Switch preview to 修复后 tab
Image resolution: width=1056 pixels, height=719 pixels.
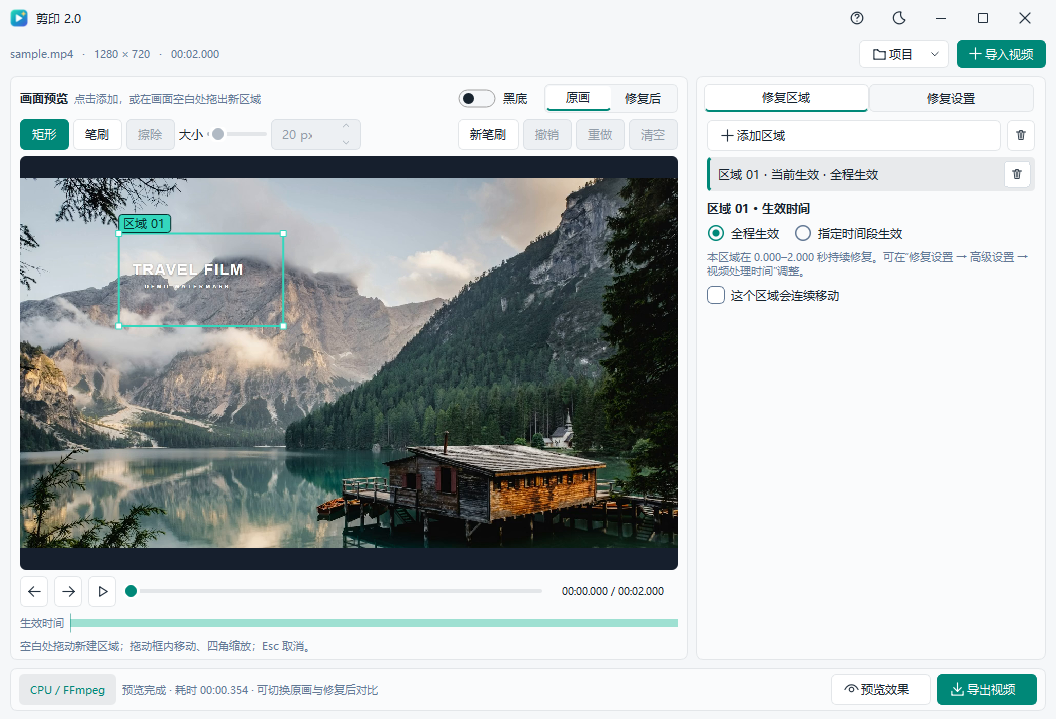(643, 98)
